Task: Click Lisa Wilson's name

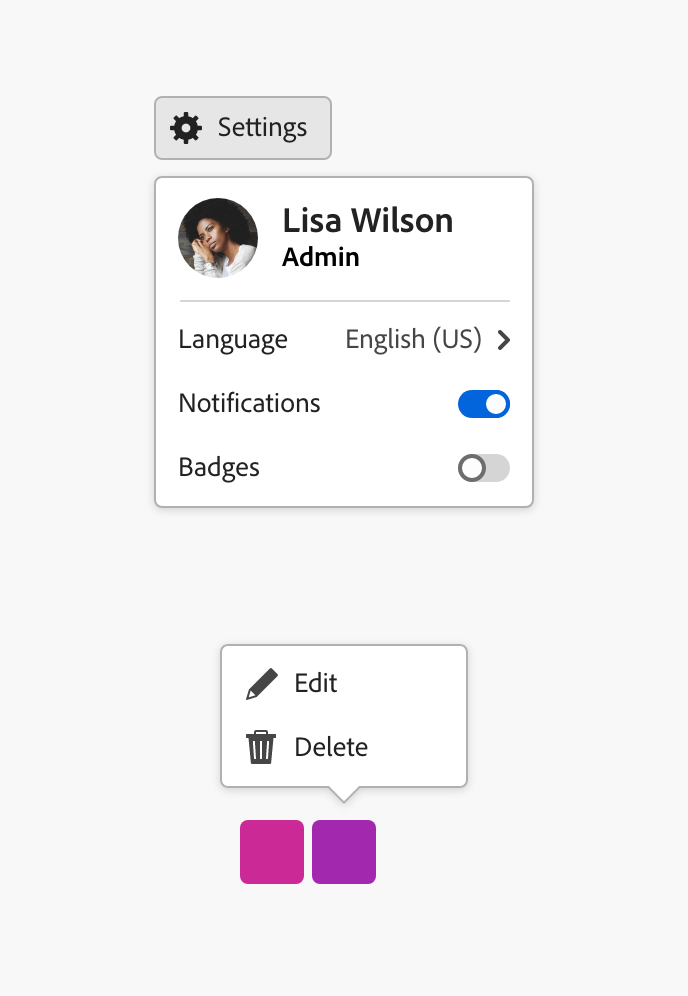Action: coord(367,220)
